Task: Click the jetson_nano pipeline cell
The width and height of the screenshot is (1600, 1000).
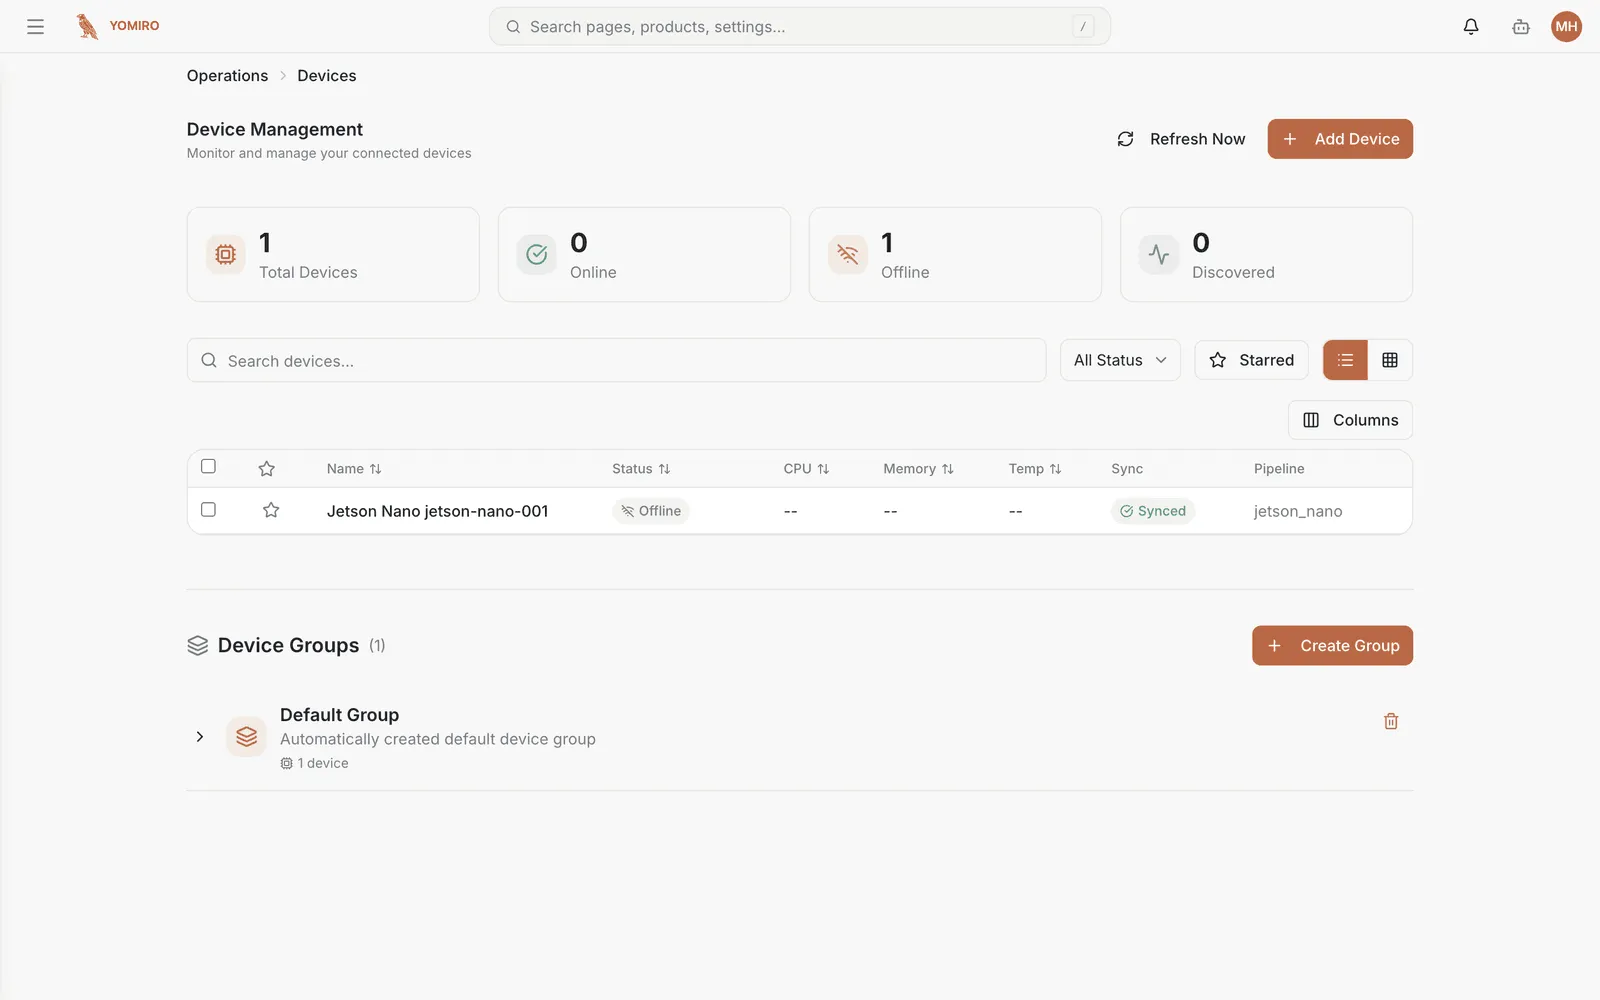Action: pyautogui.click(x=1298, y=512)
